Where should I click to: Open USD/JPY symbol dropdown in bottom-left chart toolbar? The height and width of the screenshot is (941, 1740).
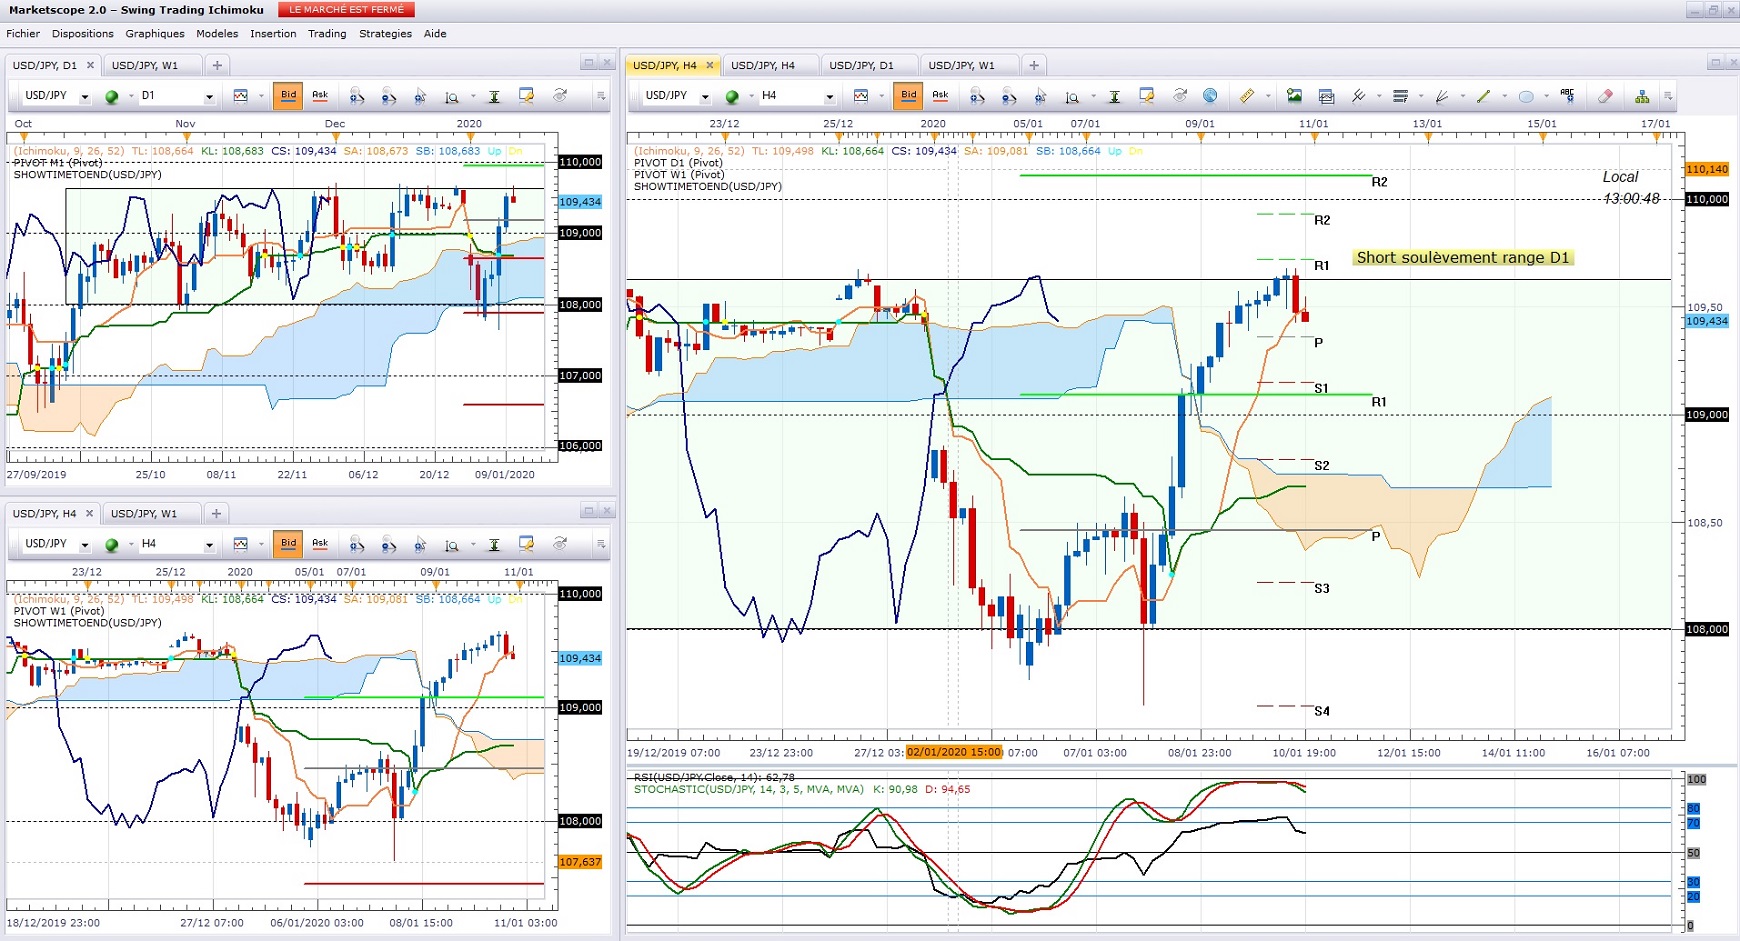pyautogui.click(x=85, y=545)
